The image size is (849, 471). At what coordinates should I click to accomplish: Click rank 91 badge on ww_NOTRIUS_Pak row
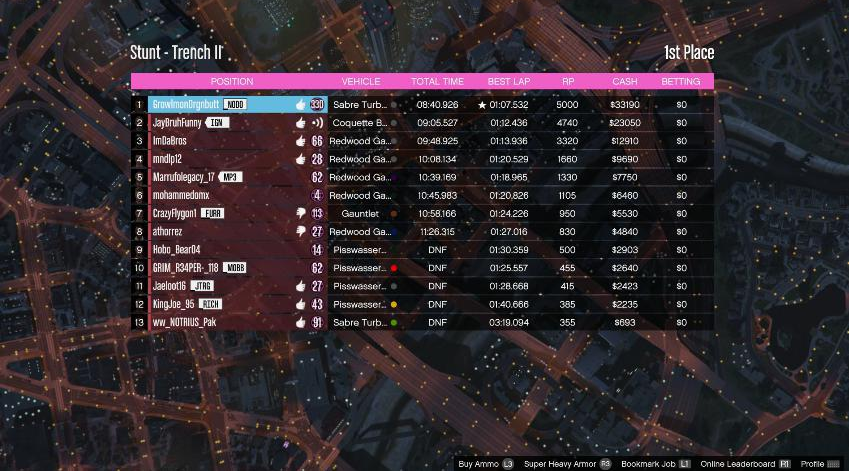[x=317, y=323]
